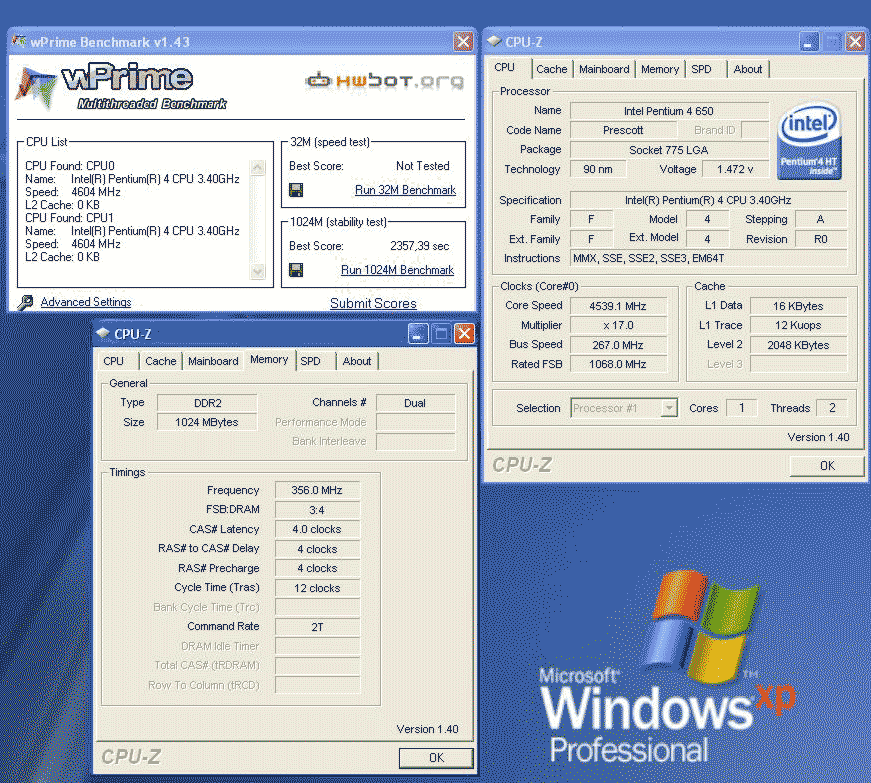Click the save icon beside Run 32M Benchmark
This screenshot has height=783, width=871.
pyautogui.click(x=296, y=190)
